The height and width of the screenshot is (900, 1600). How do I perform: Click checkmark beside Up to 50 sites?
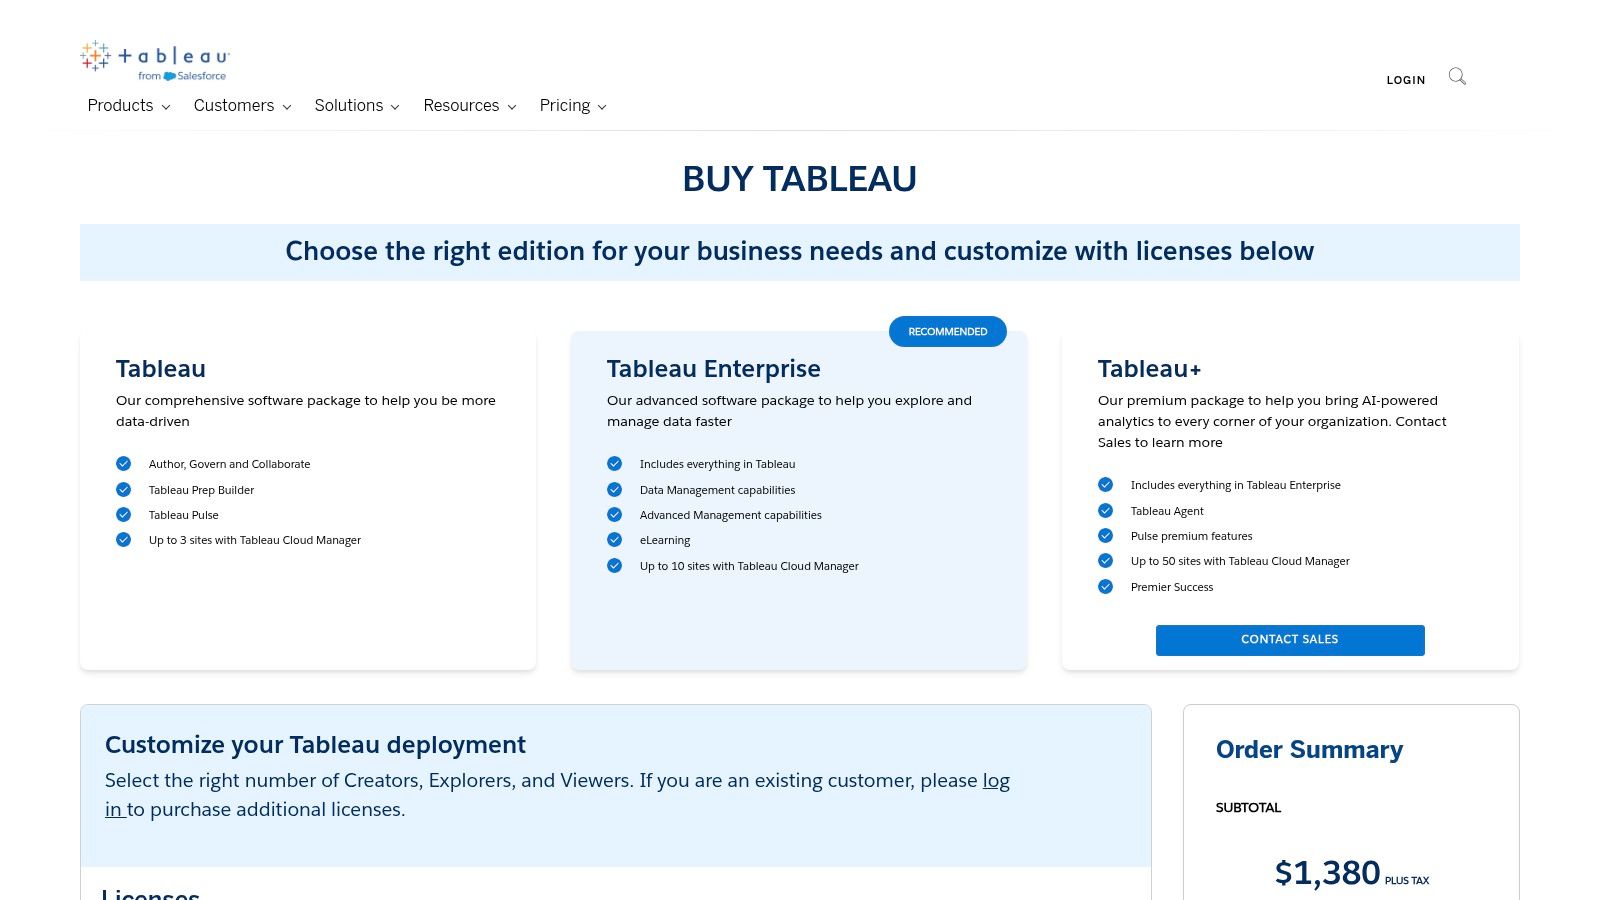coord(1106,561)
